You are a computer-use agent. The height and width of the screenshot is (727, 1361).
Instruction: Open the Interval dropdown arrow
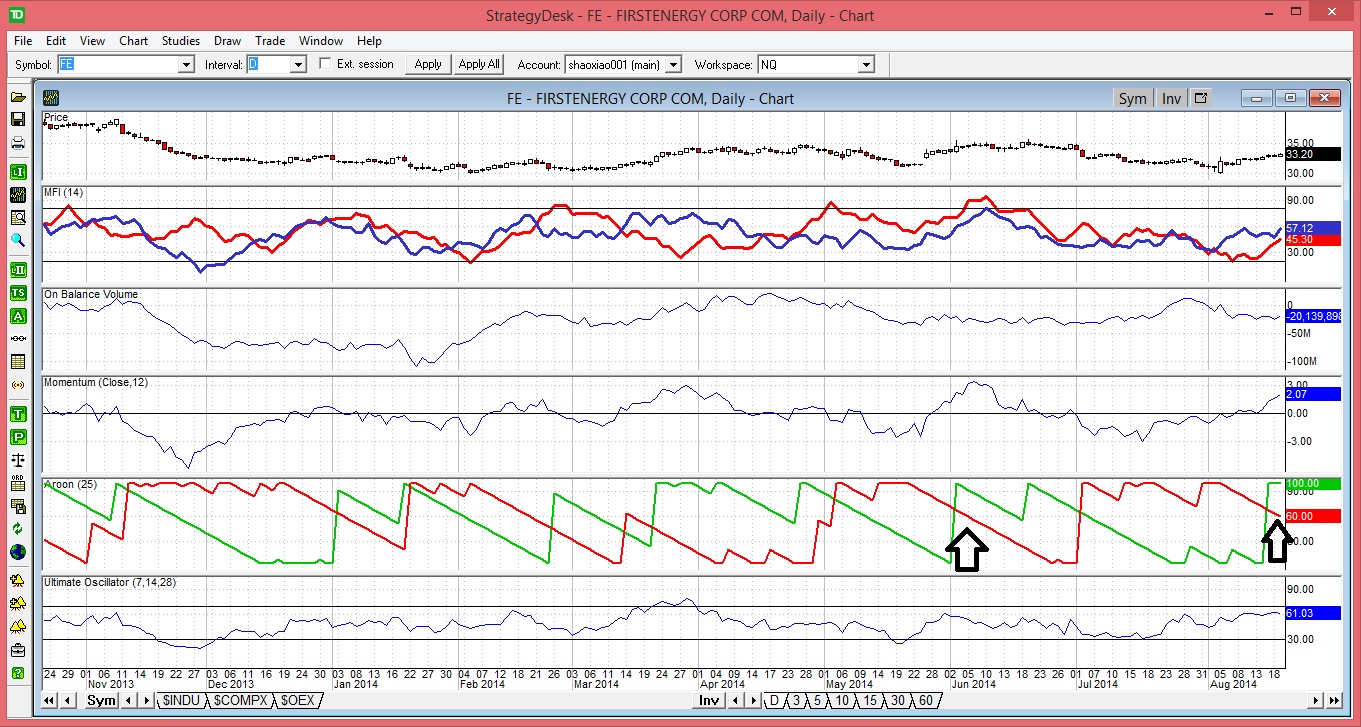[x=297, y=64]
